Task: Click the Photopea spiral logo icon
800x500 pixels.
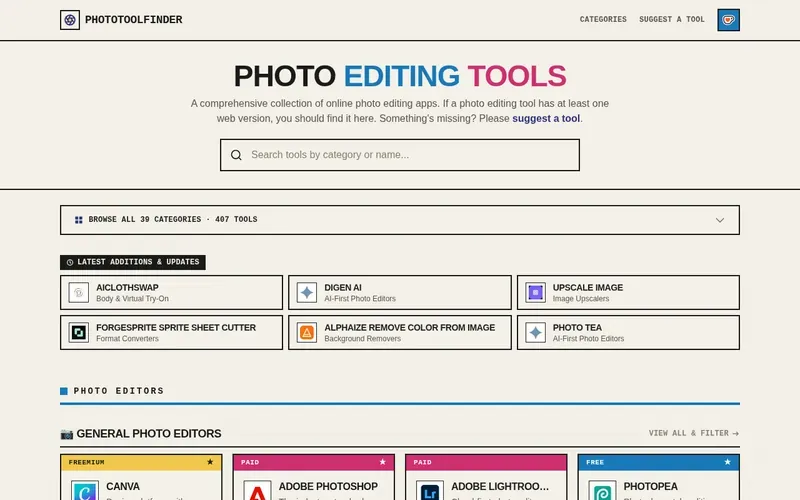Action: pos(602,491)
